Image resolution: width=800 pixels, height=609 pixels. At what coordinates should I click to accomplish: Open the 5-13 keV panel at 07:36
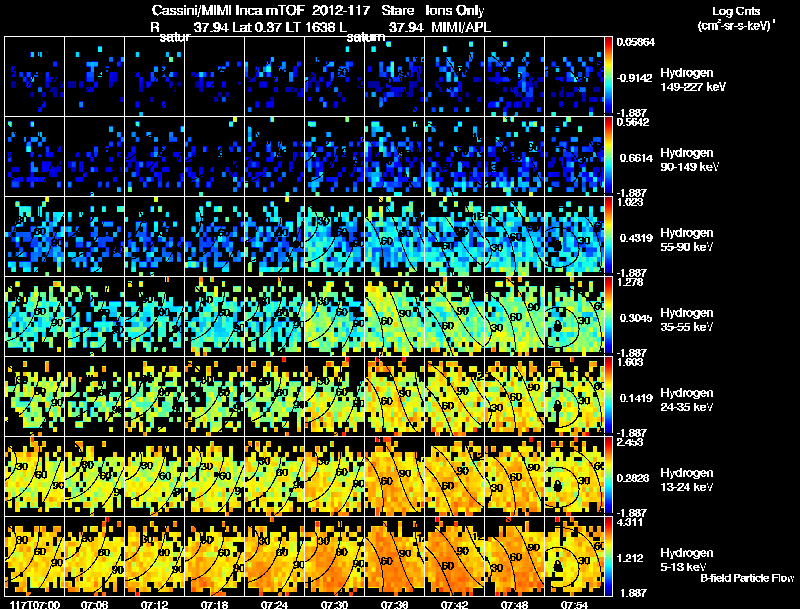[394, 556]
